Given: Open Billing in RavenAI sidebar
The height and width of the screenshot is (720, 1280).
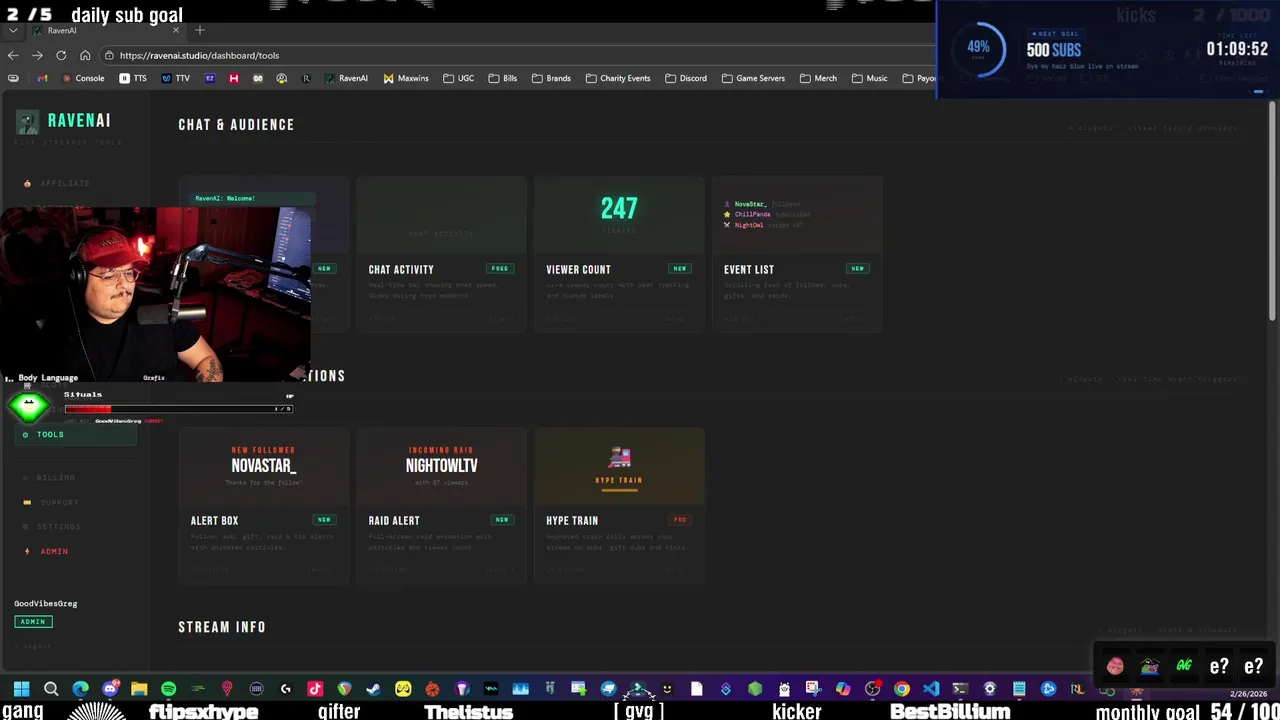Looking at the screenshot, I should coord(55,478).
